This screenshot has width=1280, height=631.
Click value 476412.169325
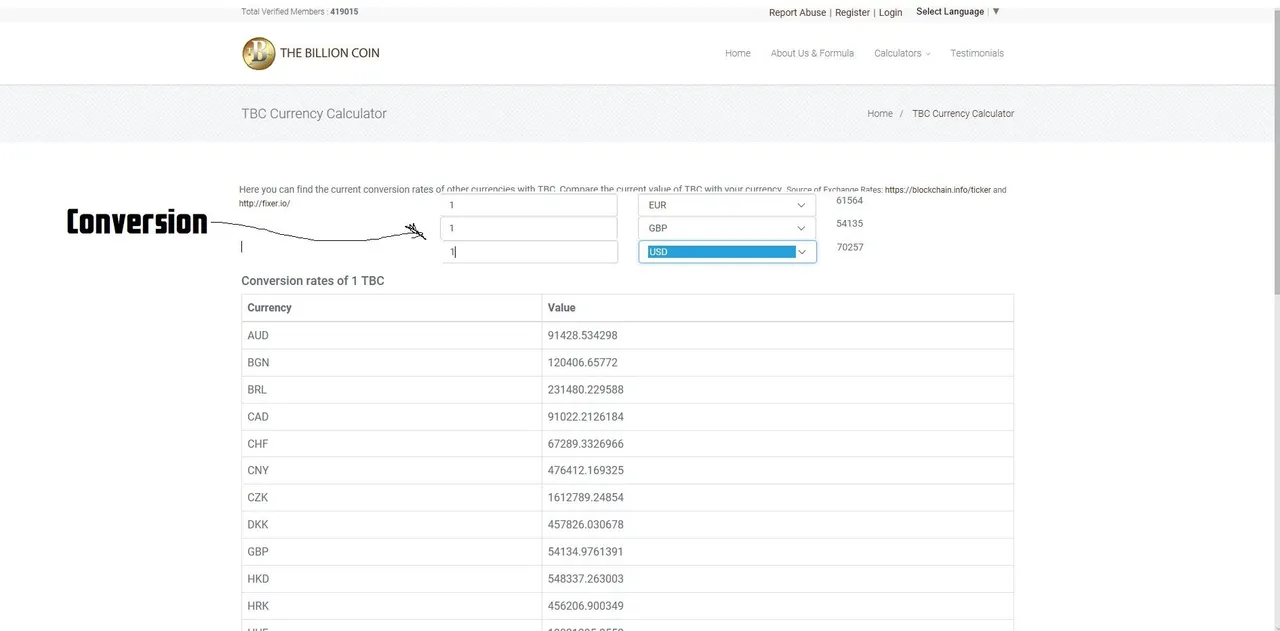(586, 471)
